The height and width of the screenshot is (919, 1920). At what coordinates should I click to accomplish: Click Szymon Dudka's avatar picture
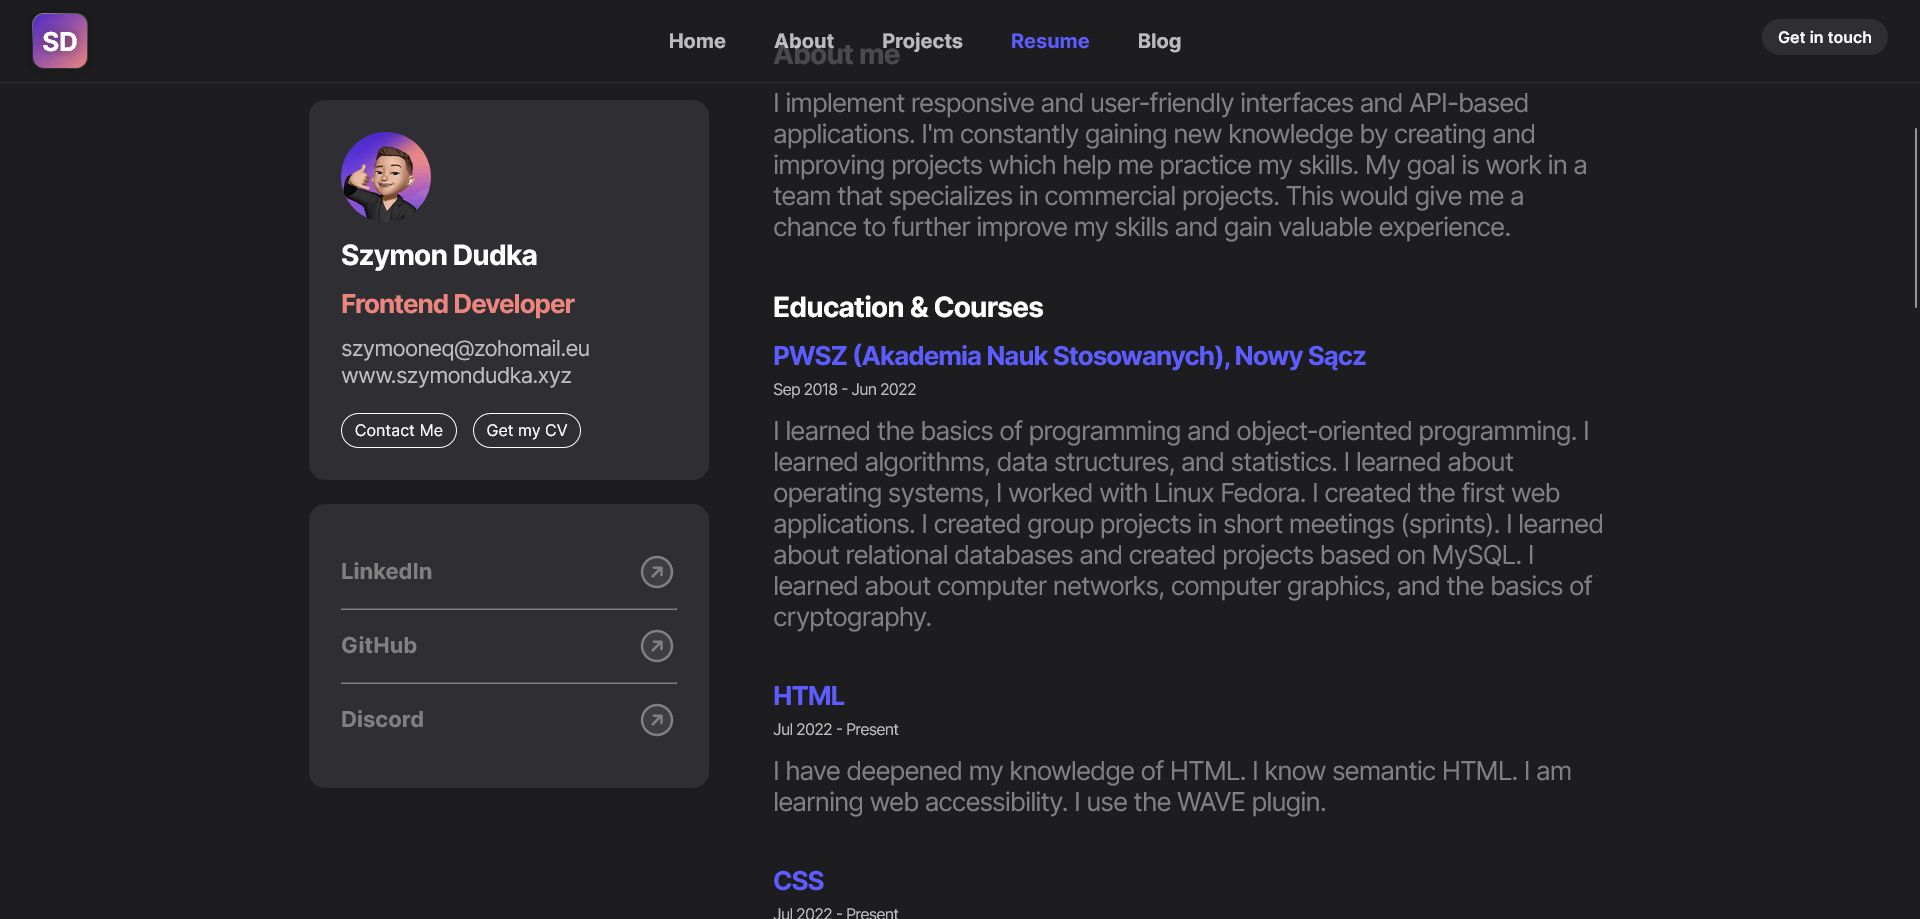[386, 175]
